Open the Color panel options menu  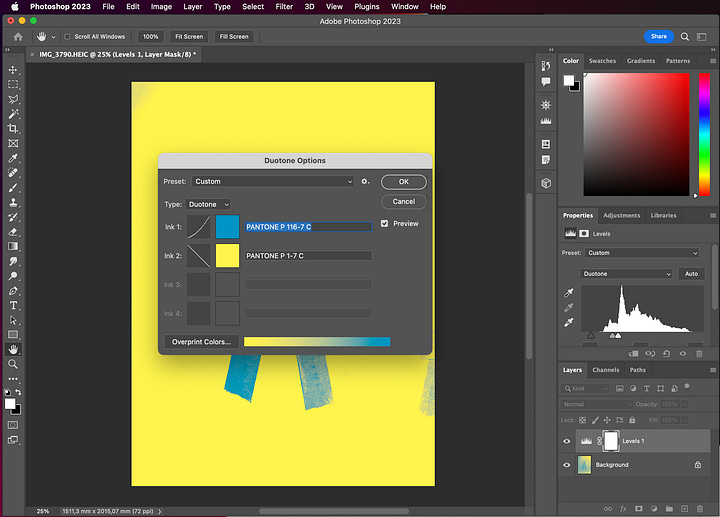713,61
